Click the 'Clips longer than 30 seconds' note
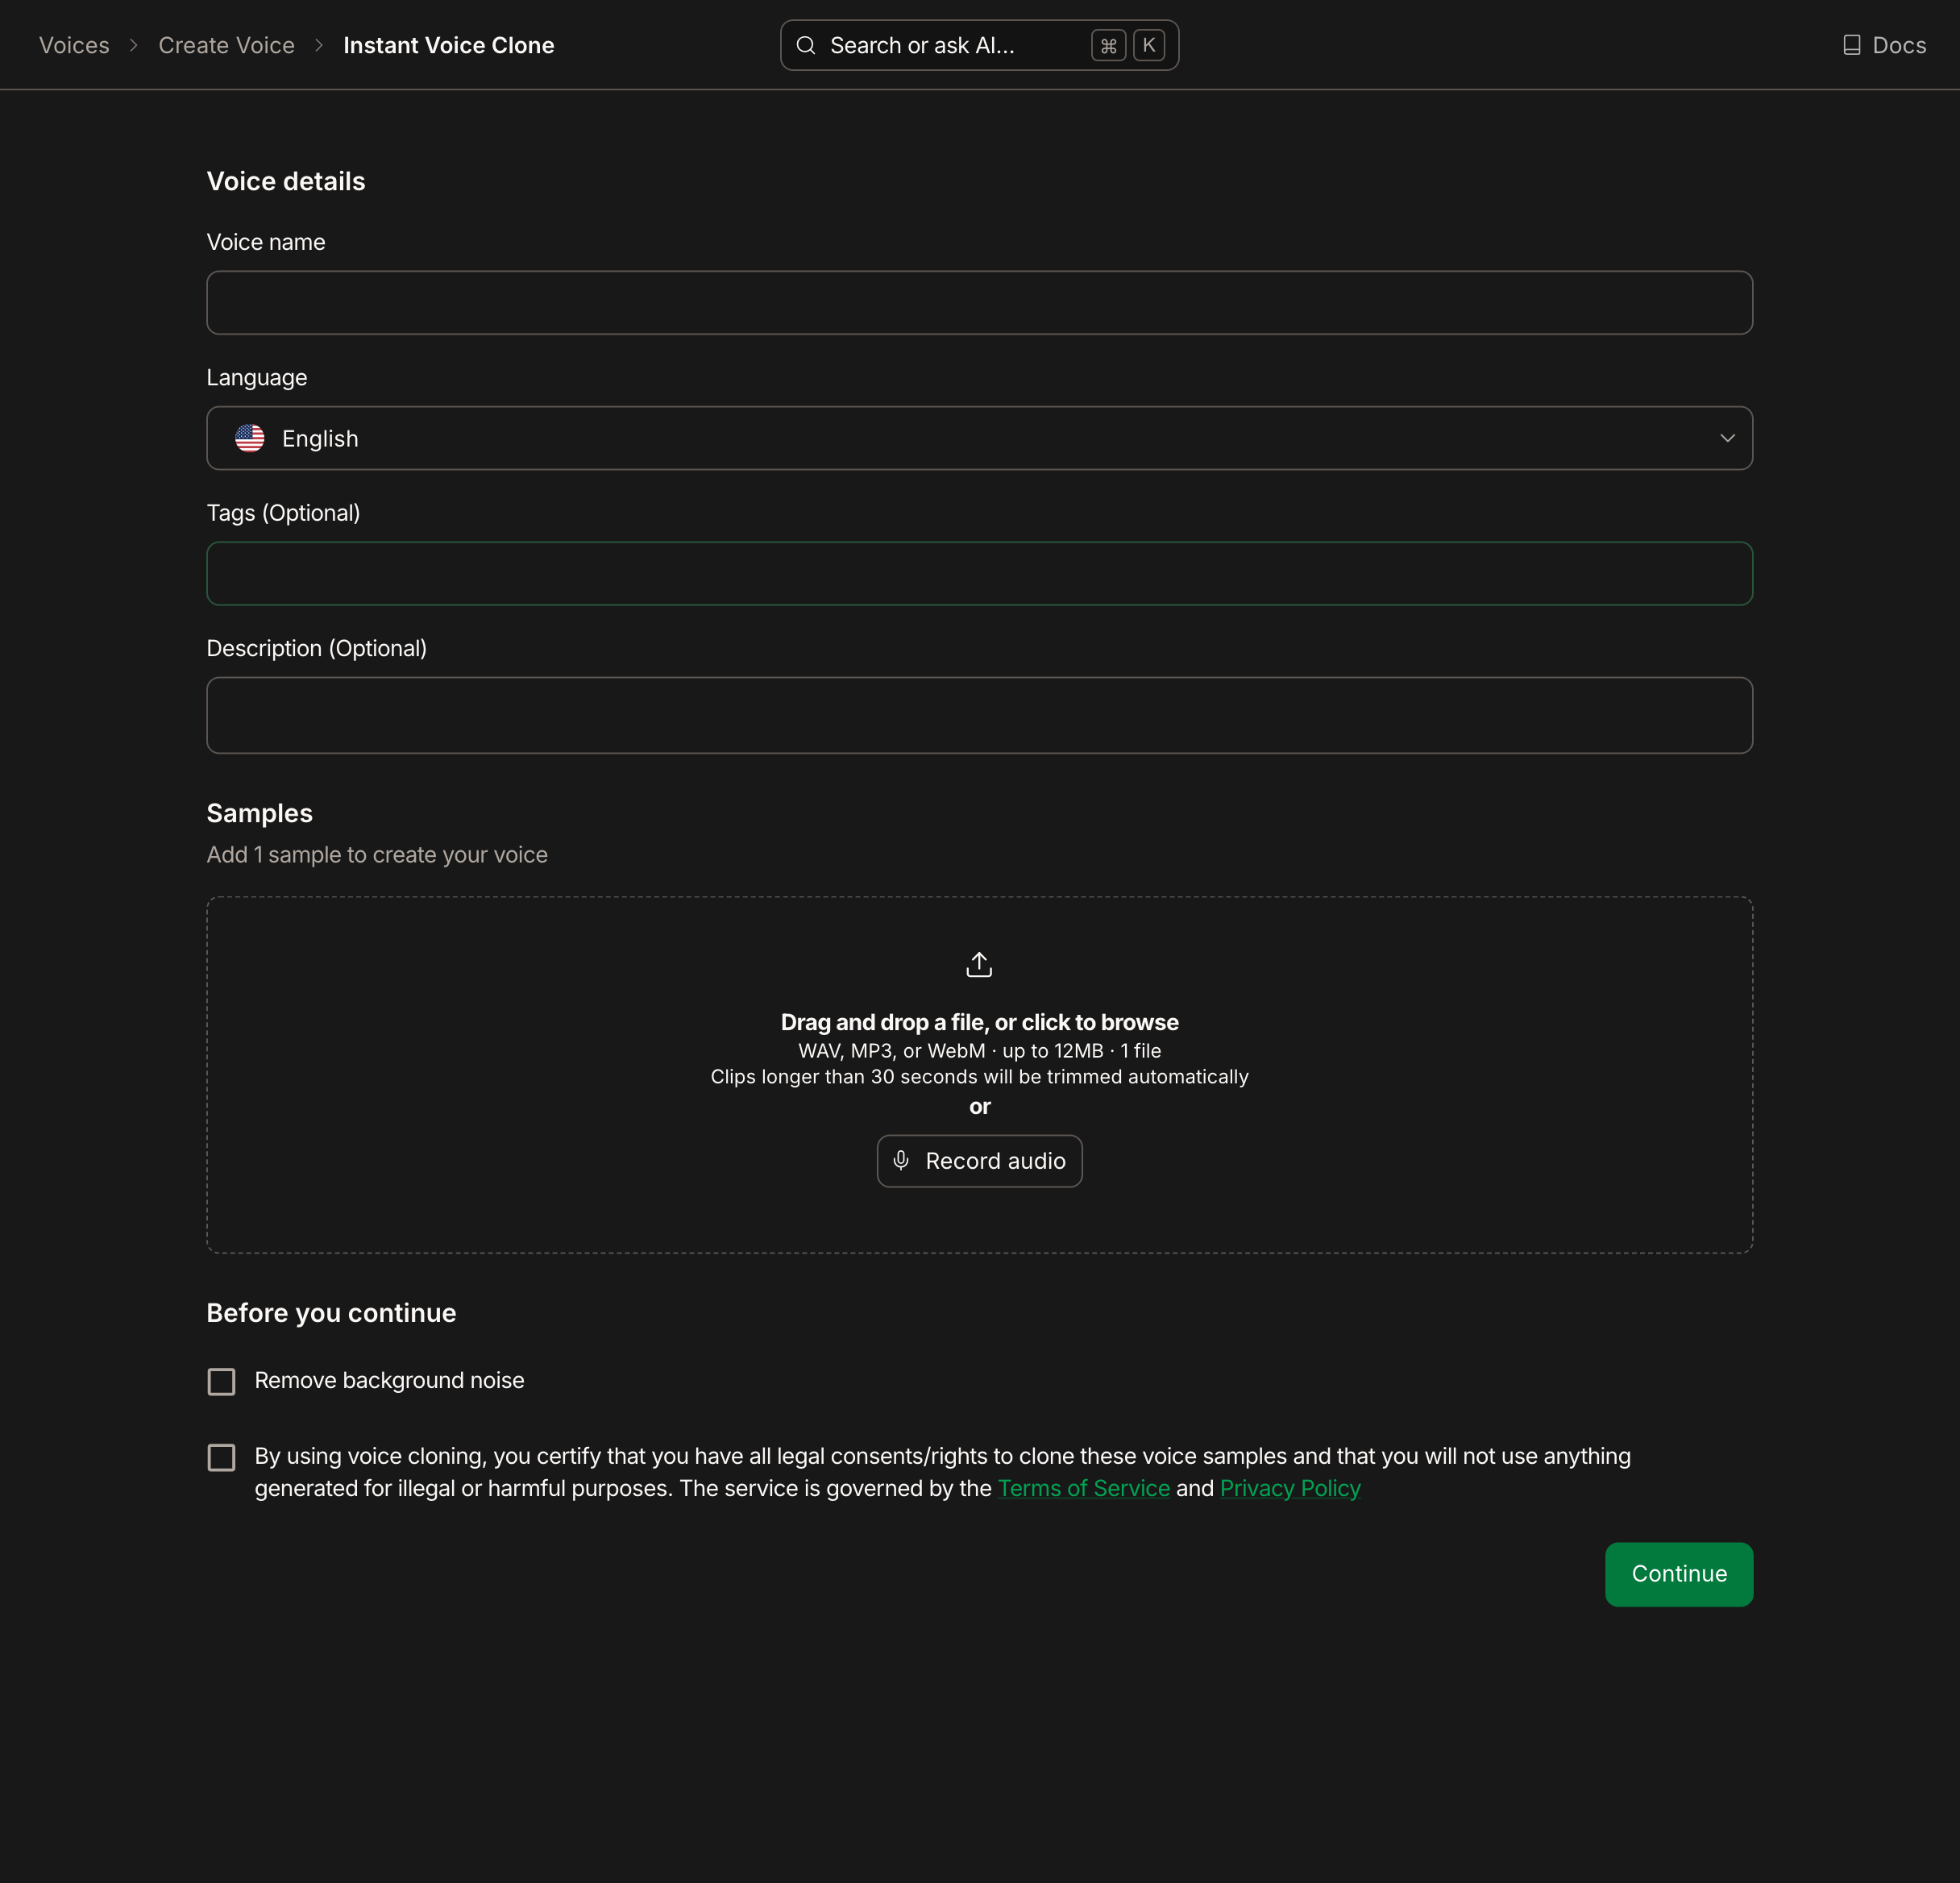 [x=979, y=1076]
